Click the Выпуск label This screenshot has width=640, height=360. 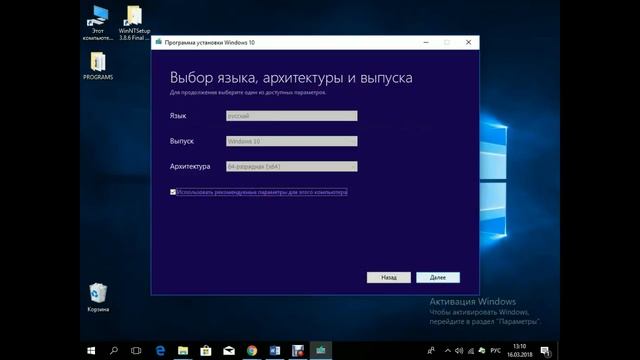click(182, 141)
